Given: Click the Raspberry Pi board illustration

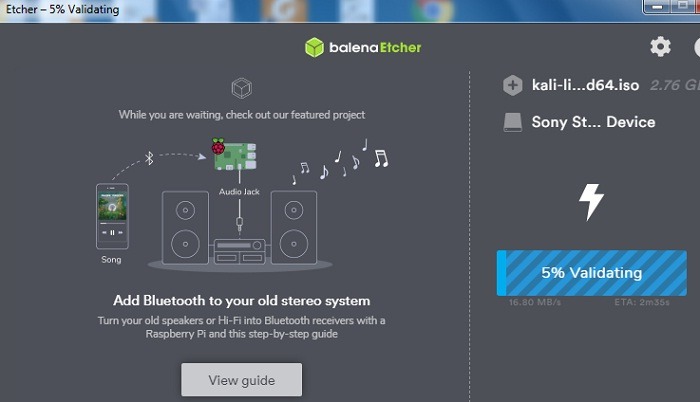Looking at the screenshot, I should tap(234, 155).
